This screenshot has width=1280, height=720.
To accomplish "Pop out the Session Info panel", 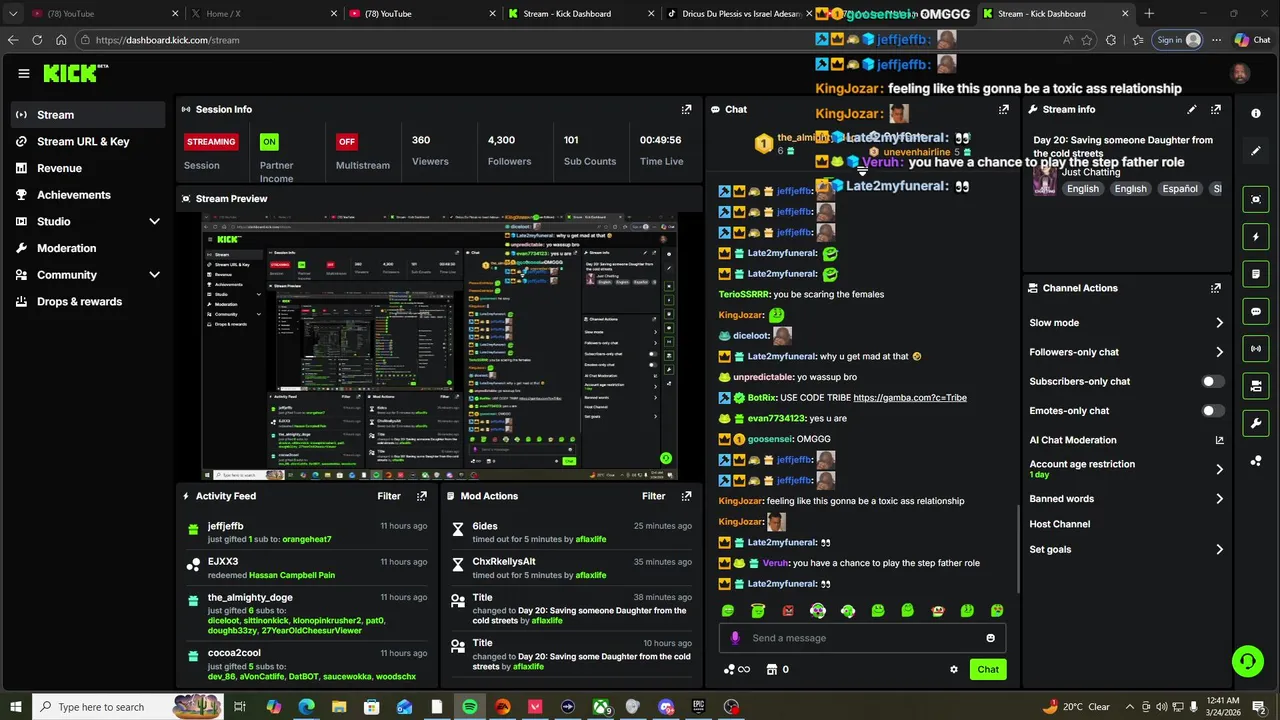I will 686,109.
